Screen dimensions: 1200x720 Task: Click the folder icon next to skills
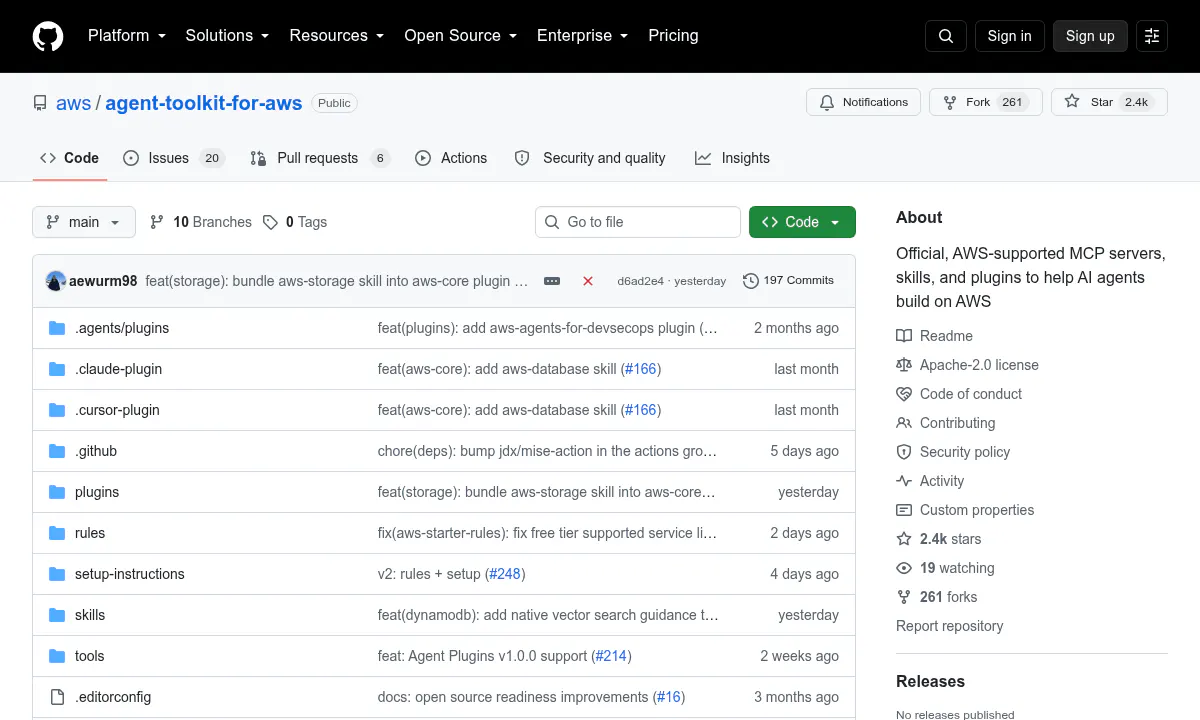(57, 615)
